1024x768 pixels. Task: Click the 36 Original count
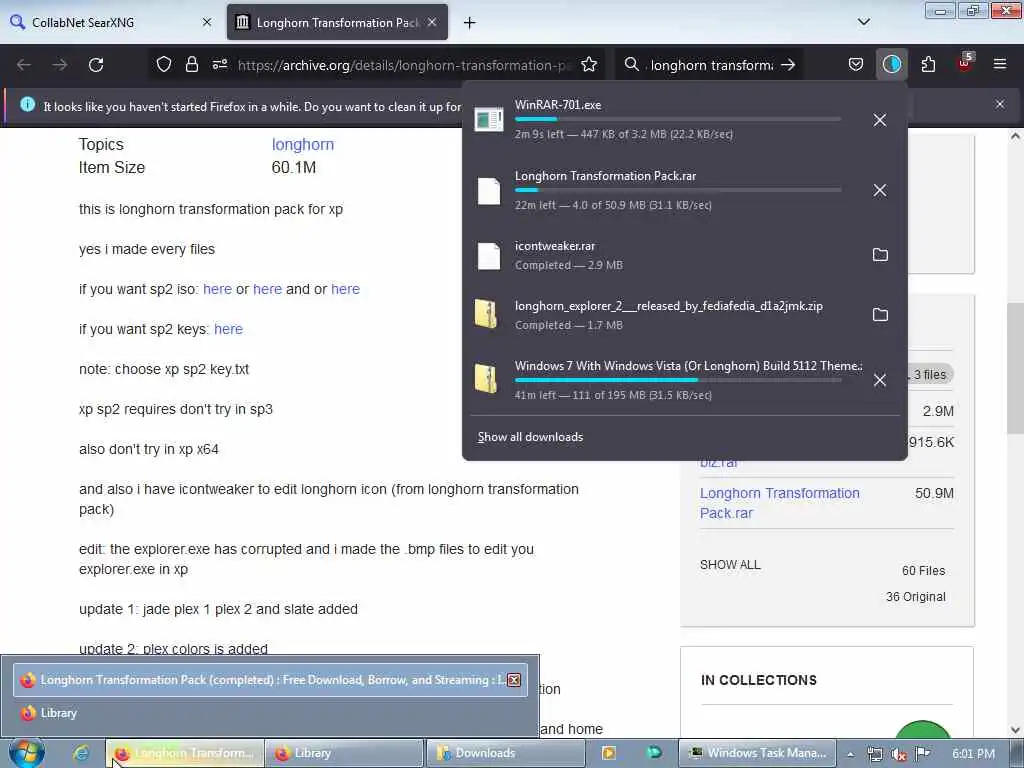[916, 597]
